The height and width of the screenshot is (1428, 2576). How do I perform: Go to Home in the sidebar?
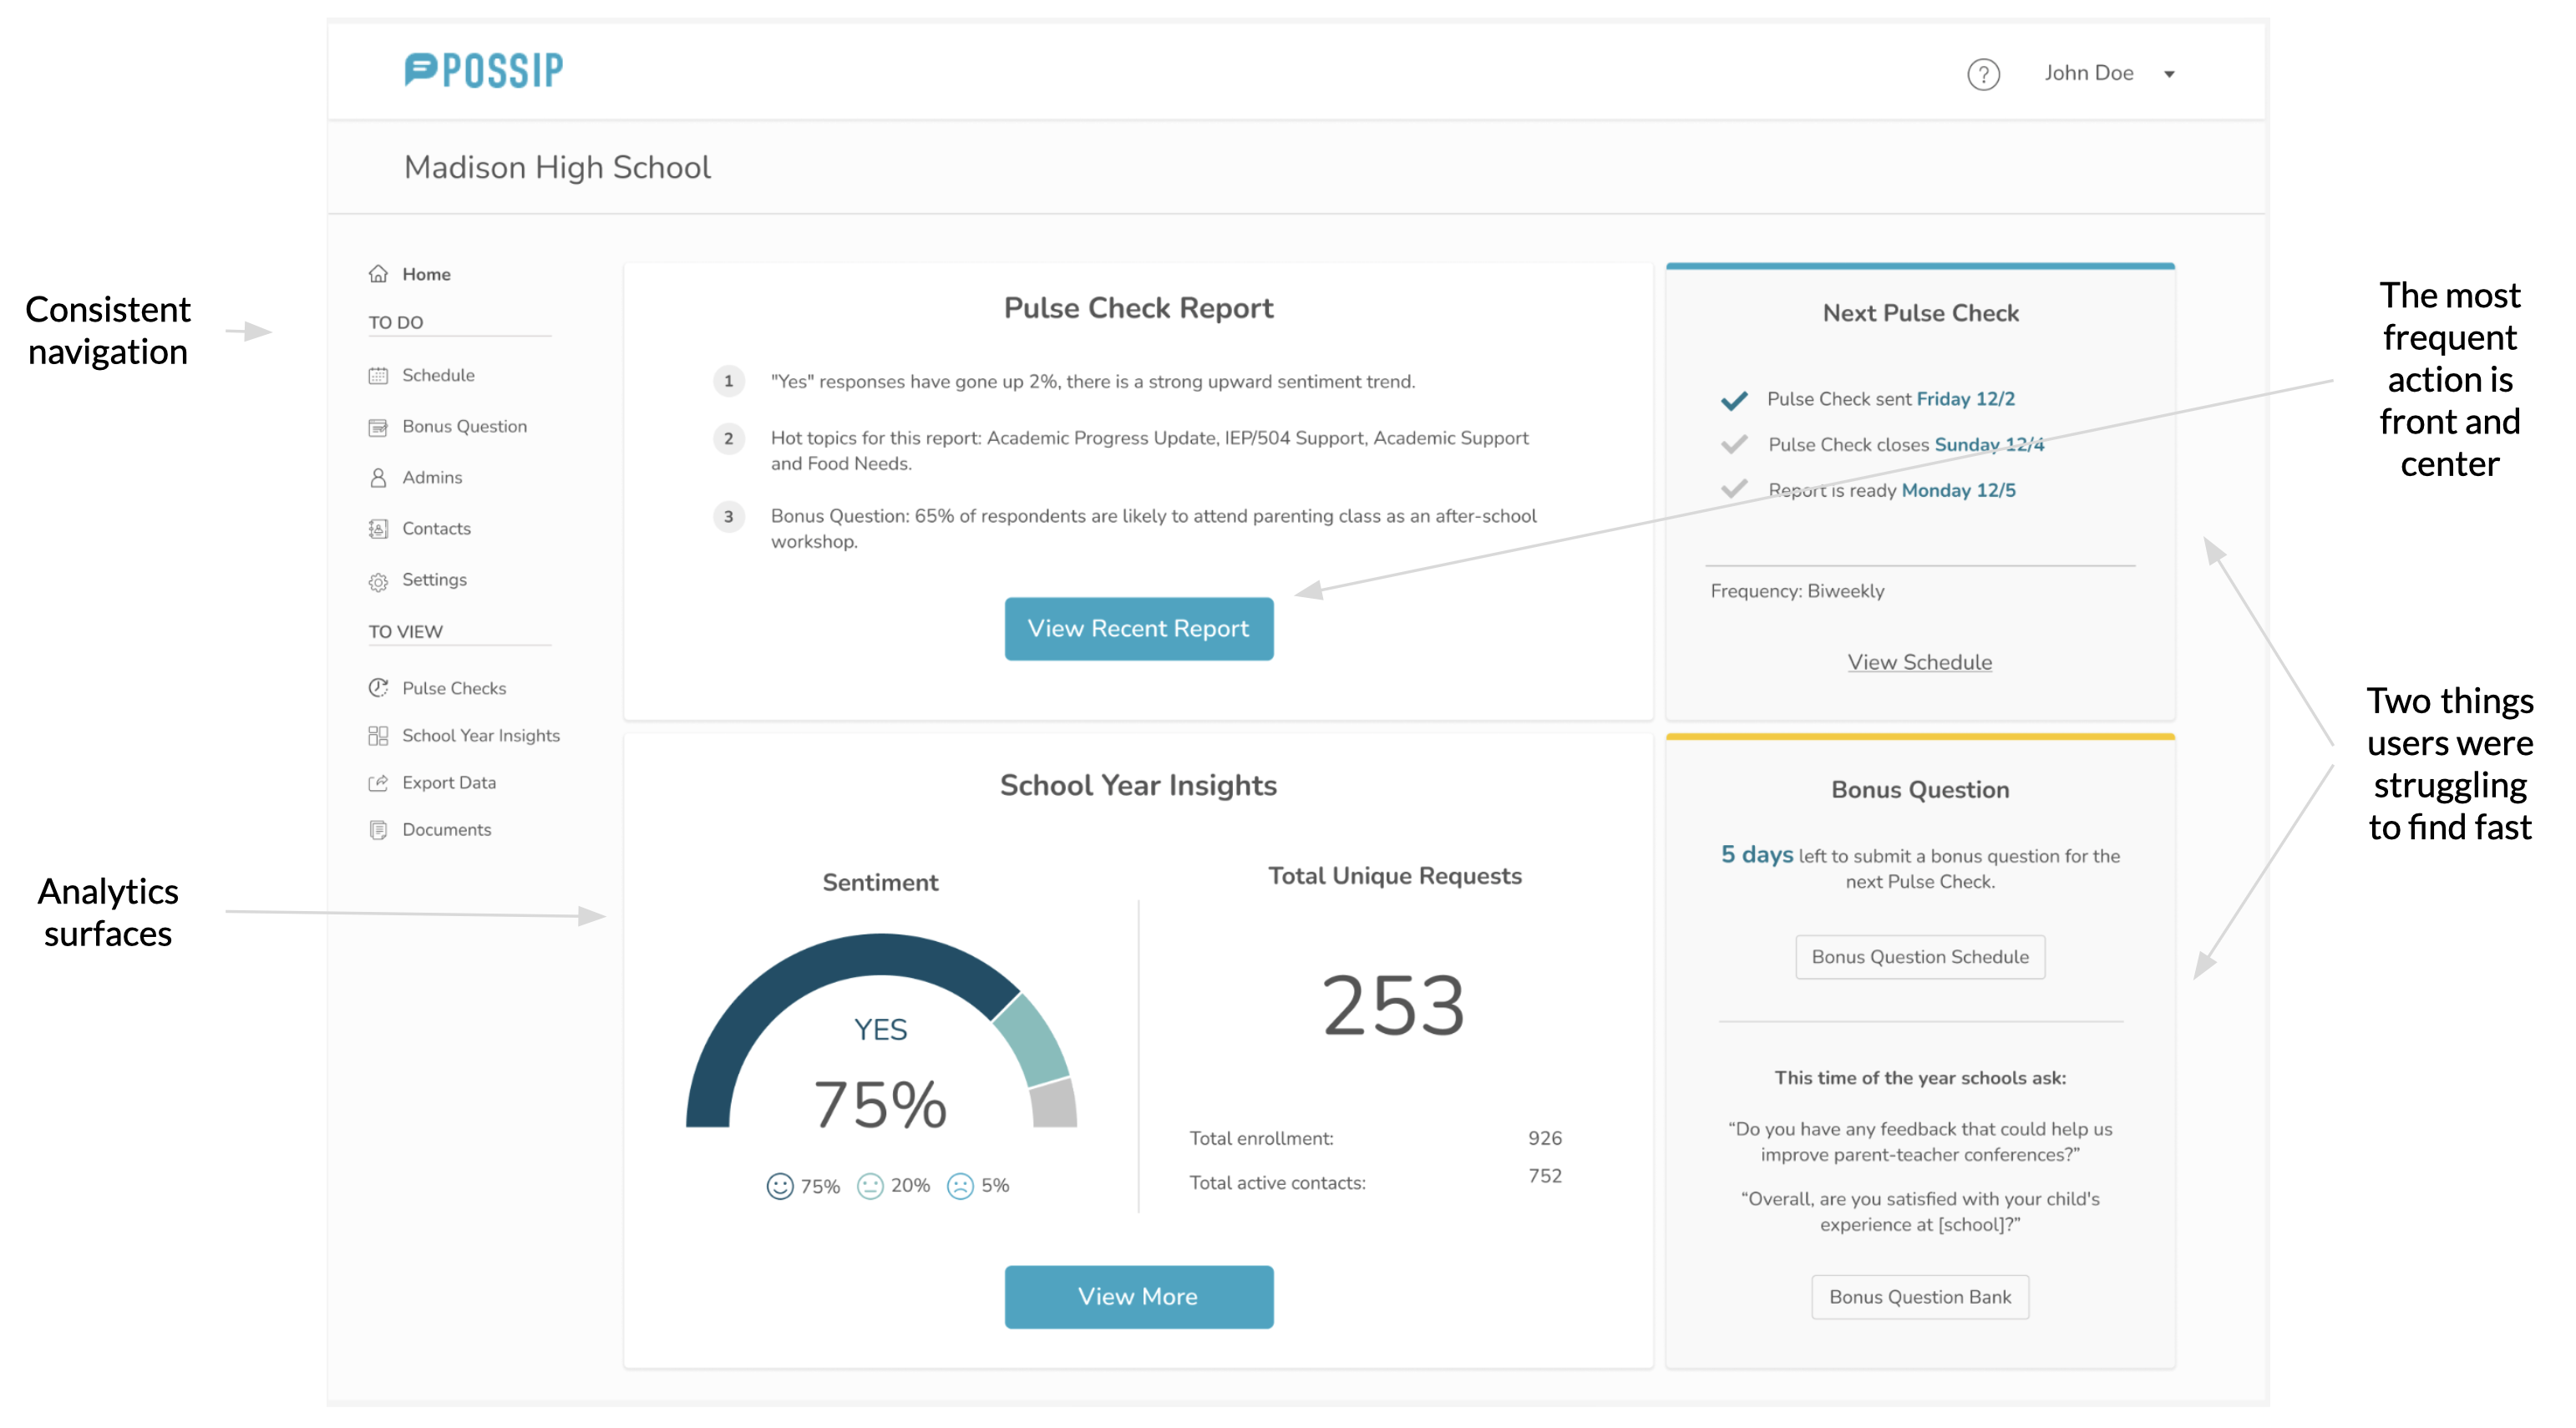[426, 274]
